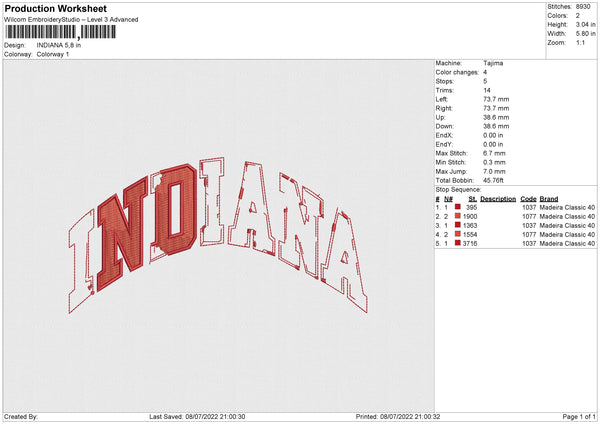
Task: Click stitch count '1363' in stop row 3
Action: coord(470,225)
